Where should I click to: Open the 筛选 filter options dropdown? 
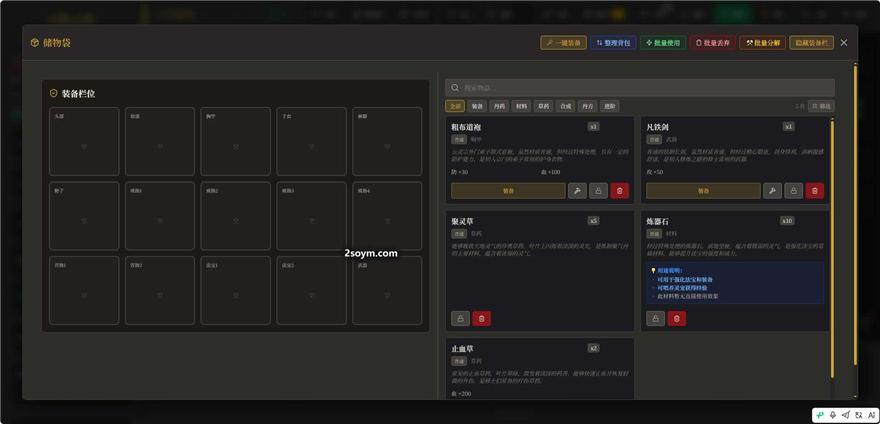[821, 106]
